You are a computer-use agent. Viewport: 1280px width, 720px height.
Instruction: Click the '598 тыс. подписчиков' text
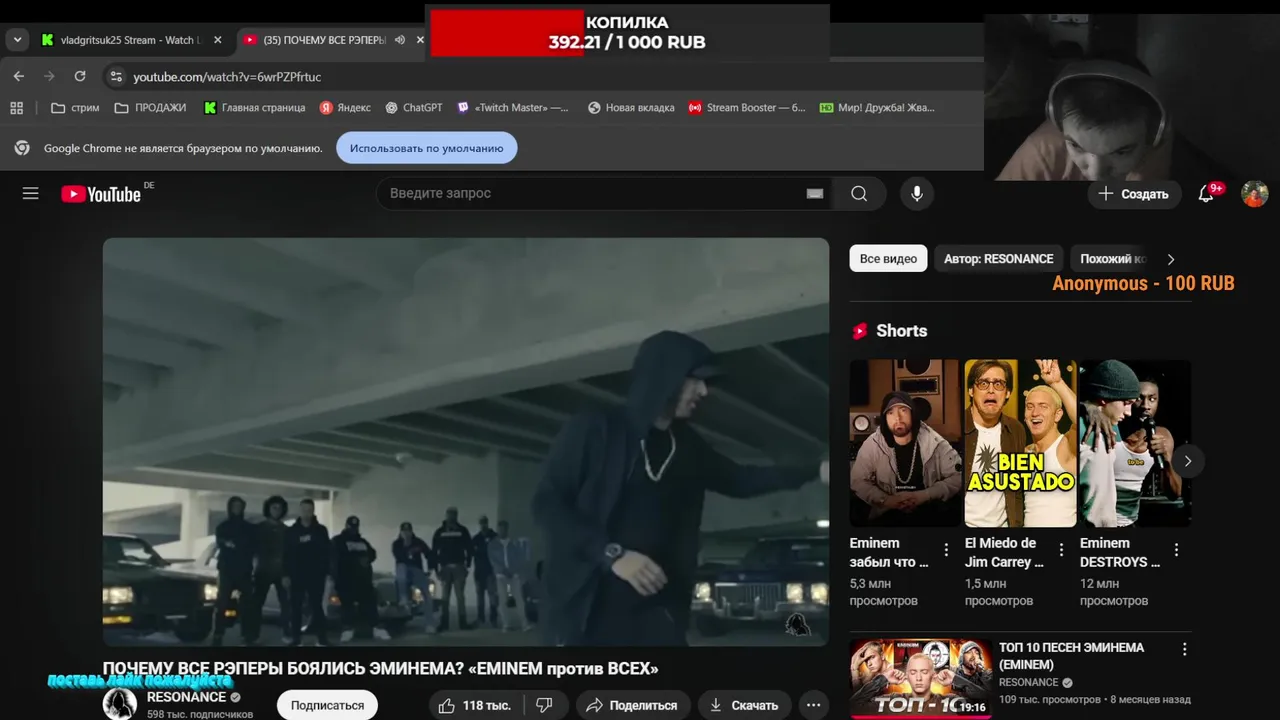pyautogui.click(x=199, y=714)
